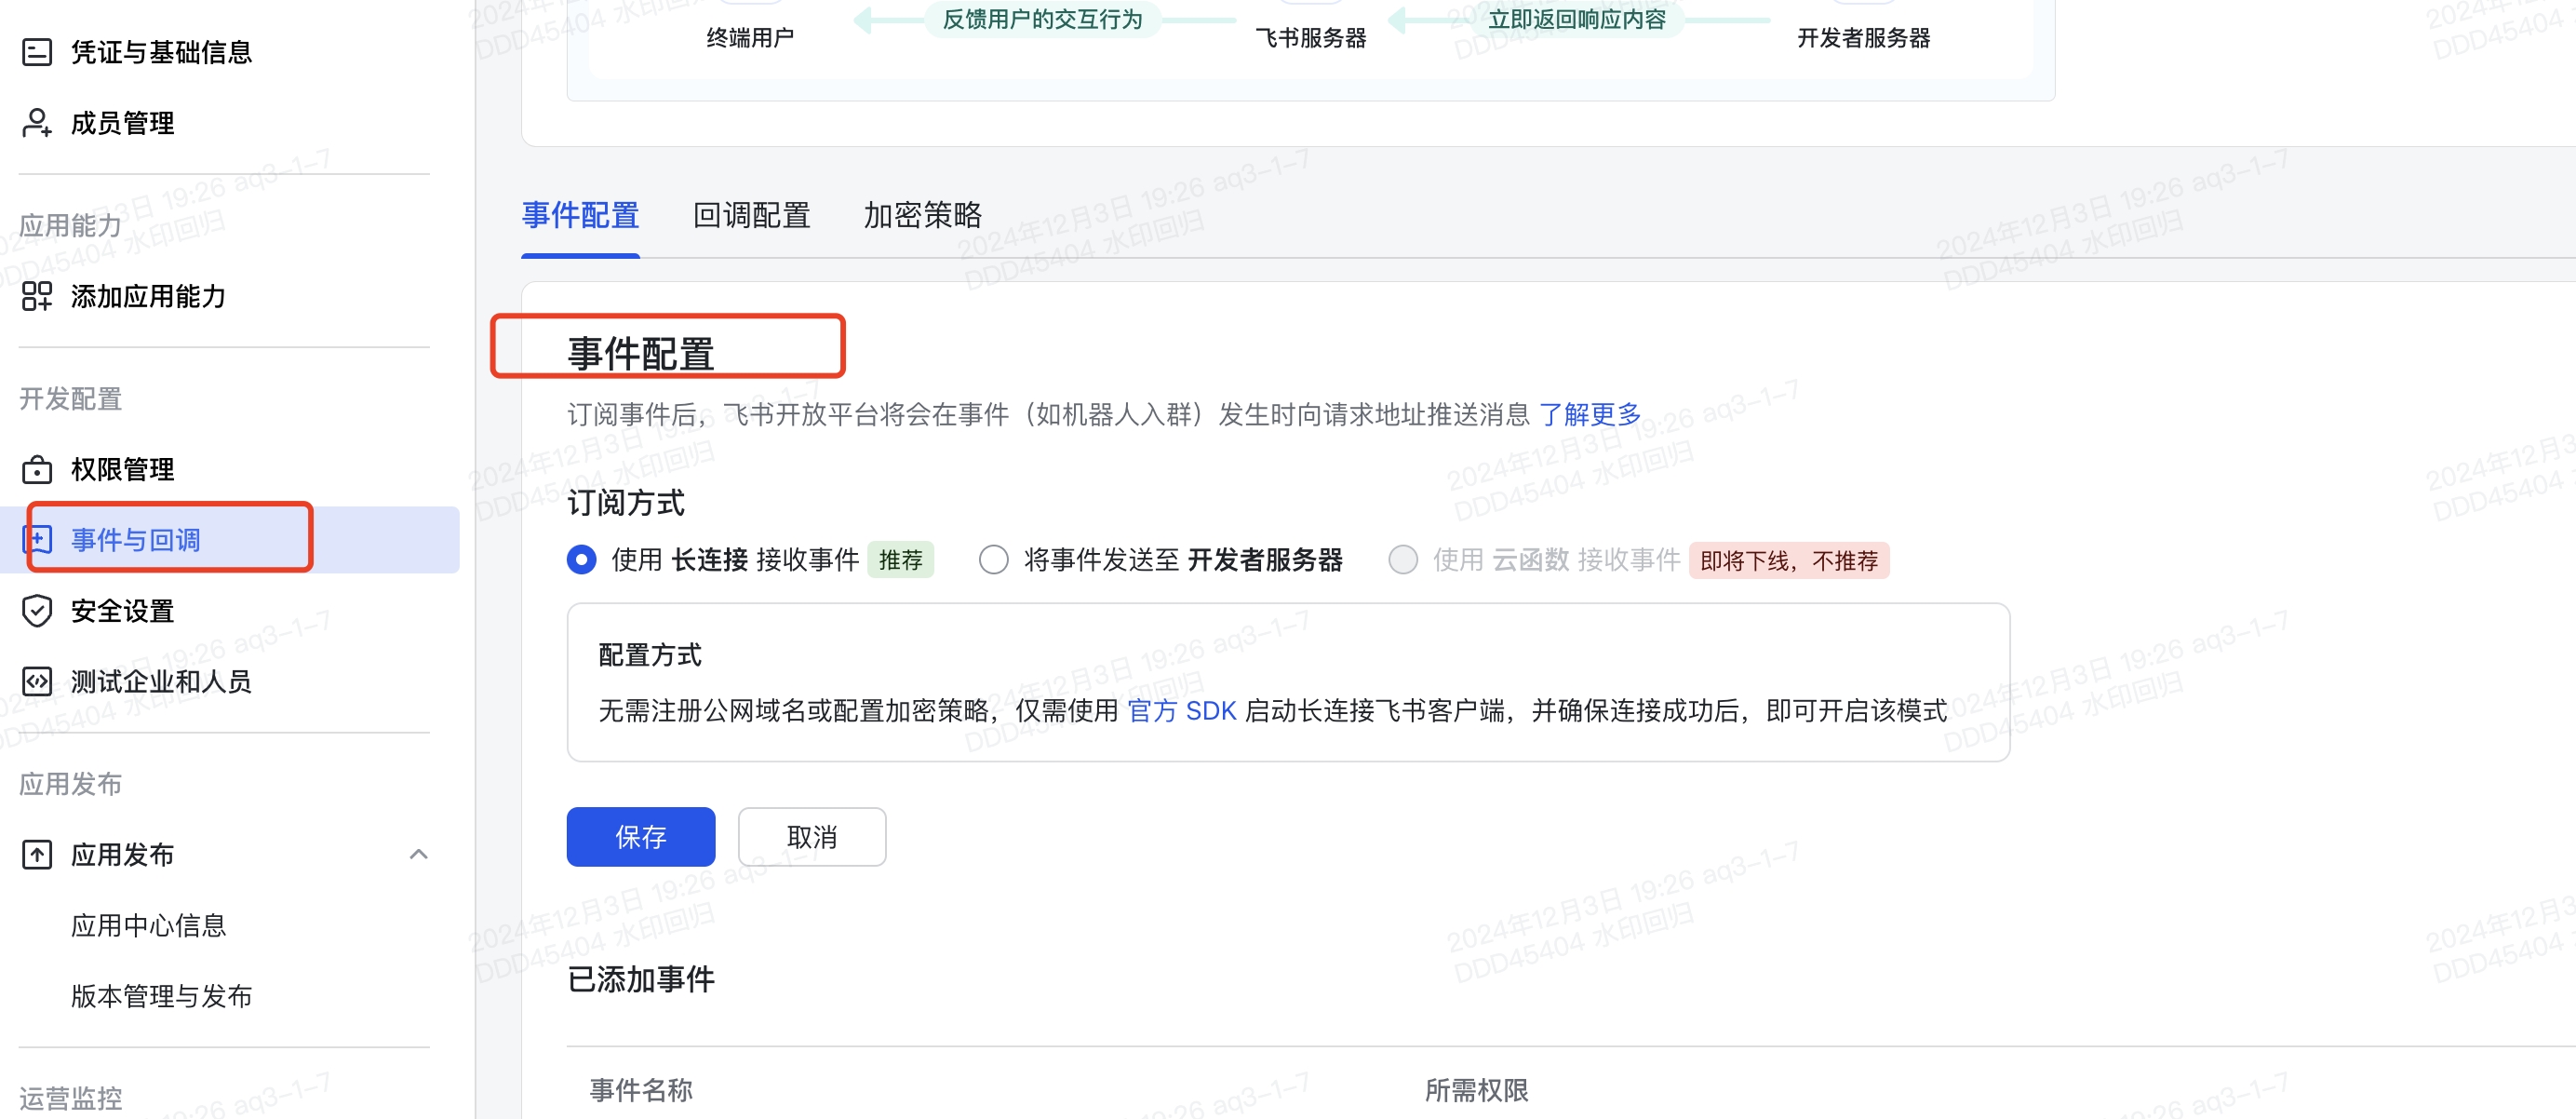This screenshot has height=1119, width=2576.
Task: Click the 终端用户 label in diagram
Action: 750,38
